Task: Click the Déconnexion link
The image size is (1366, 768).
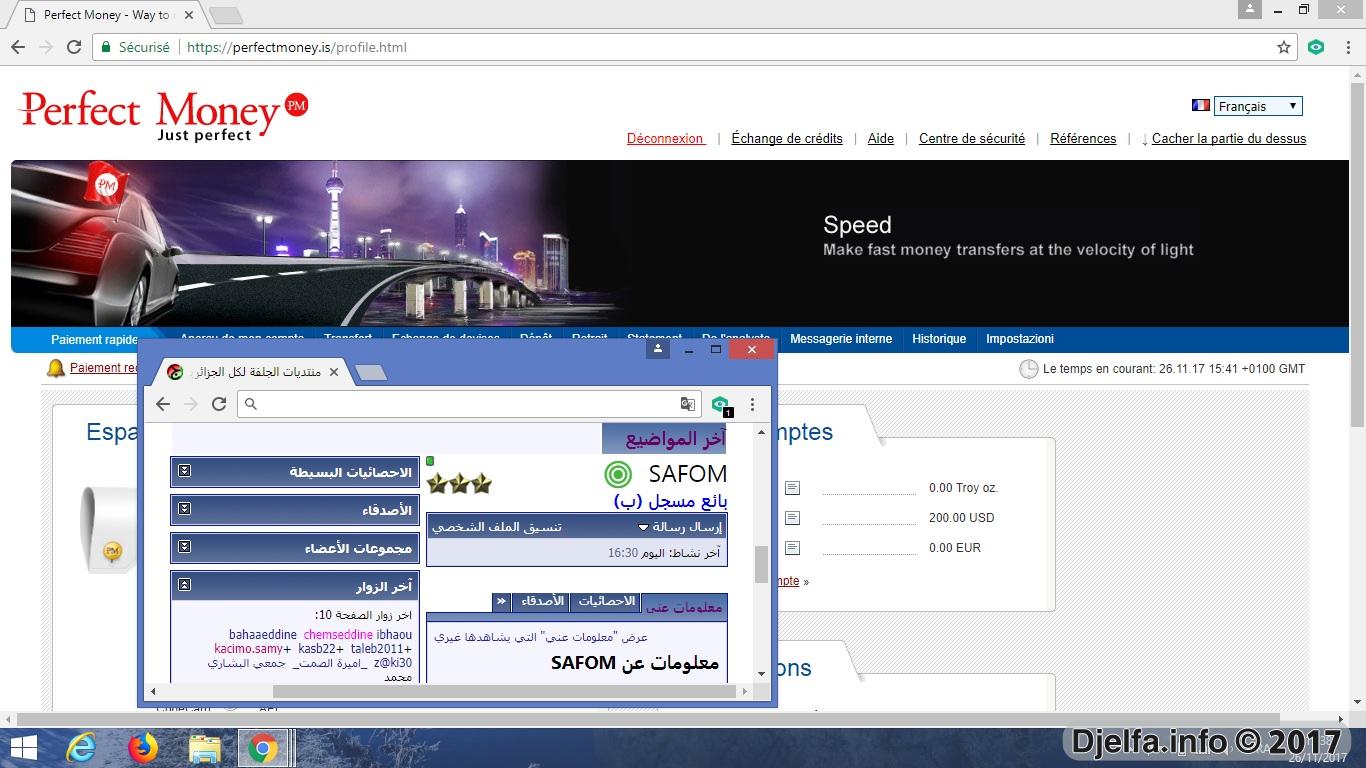Action: click(665, 138)
